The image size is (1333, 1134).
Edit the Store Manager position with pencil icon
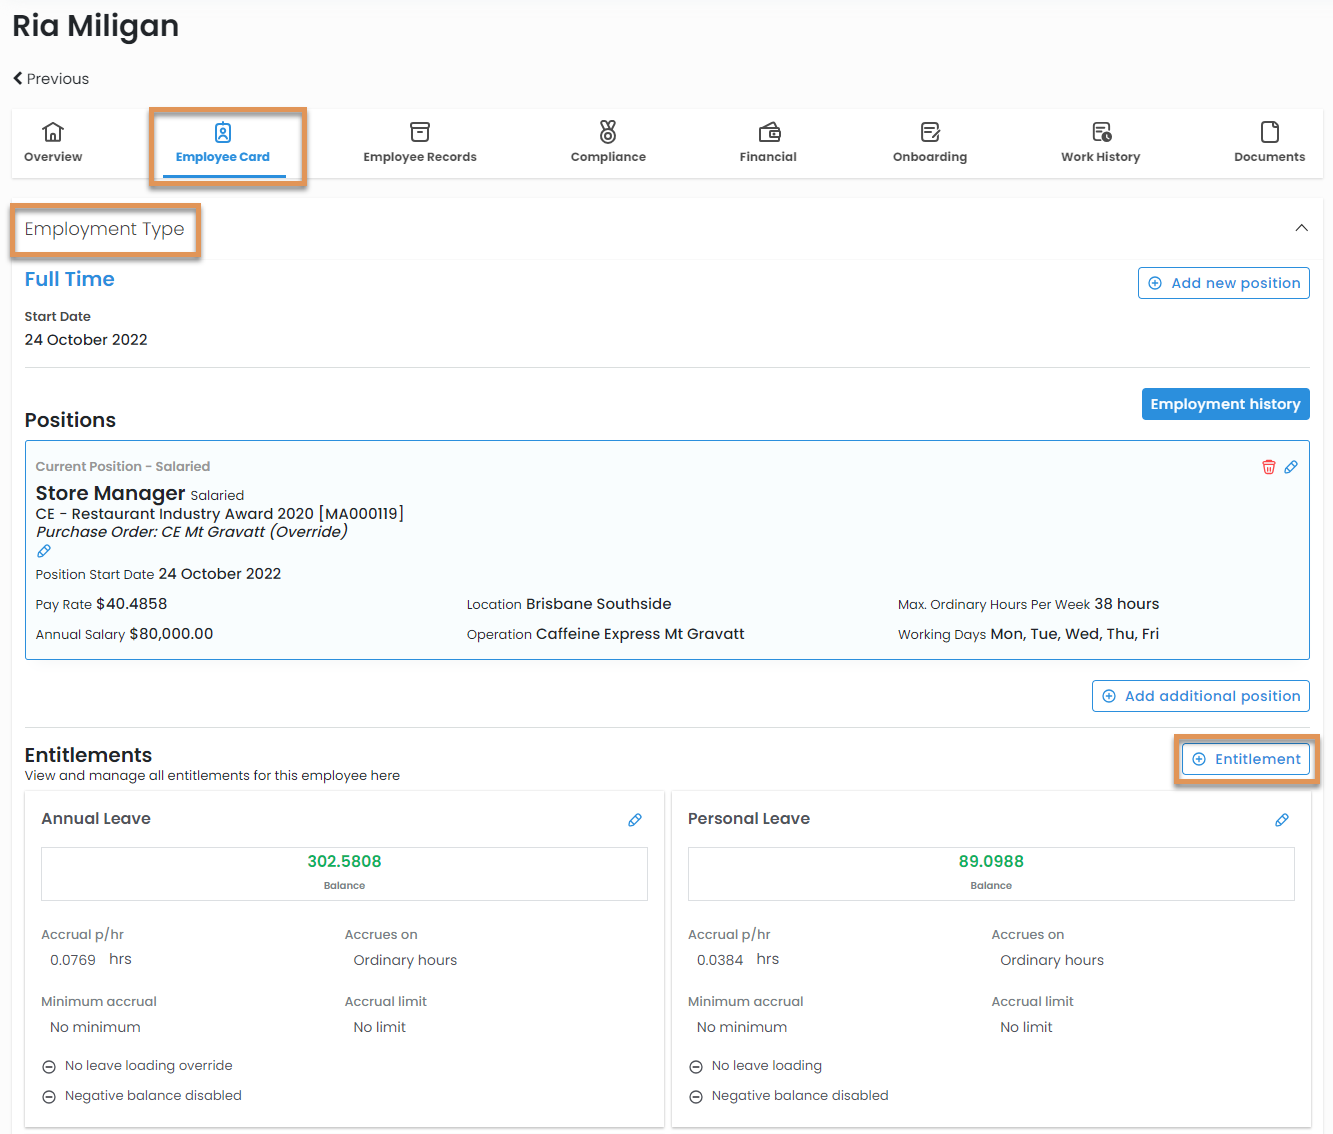[x=1291, y=467]
